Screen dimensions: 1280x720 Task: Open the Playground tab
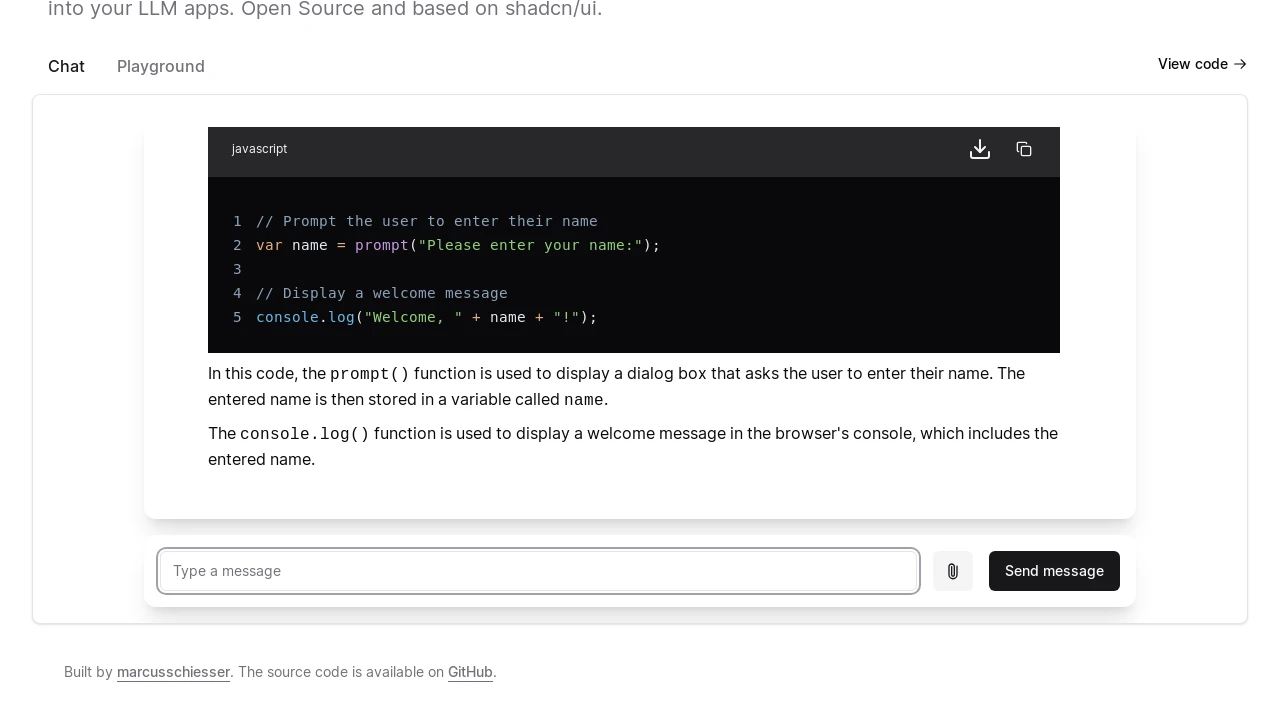(161, 66)
